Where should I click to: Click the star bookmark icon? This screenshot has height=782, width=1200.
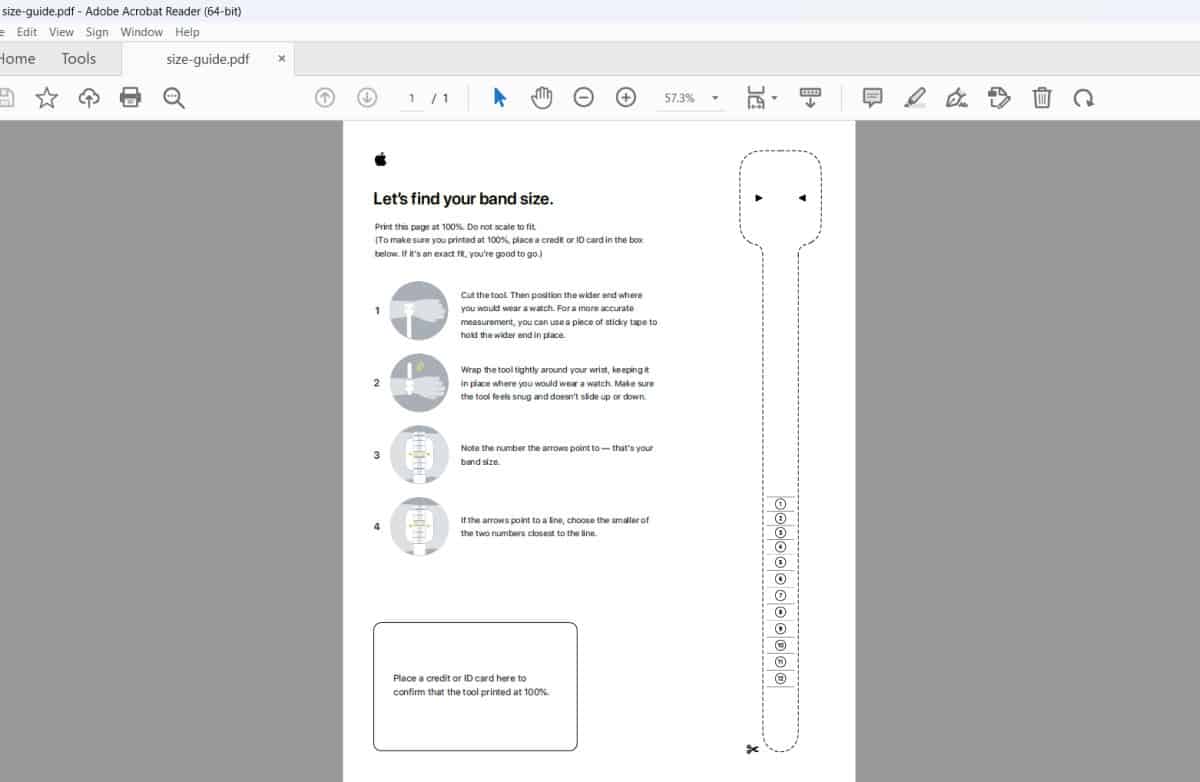point(46,98)
